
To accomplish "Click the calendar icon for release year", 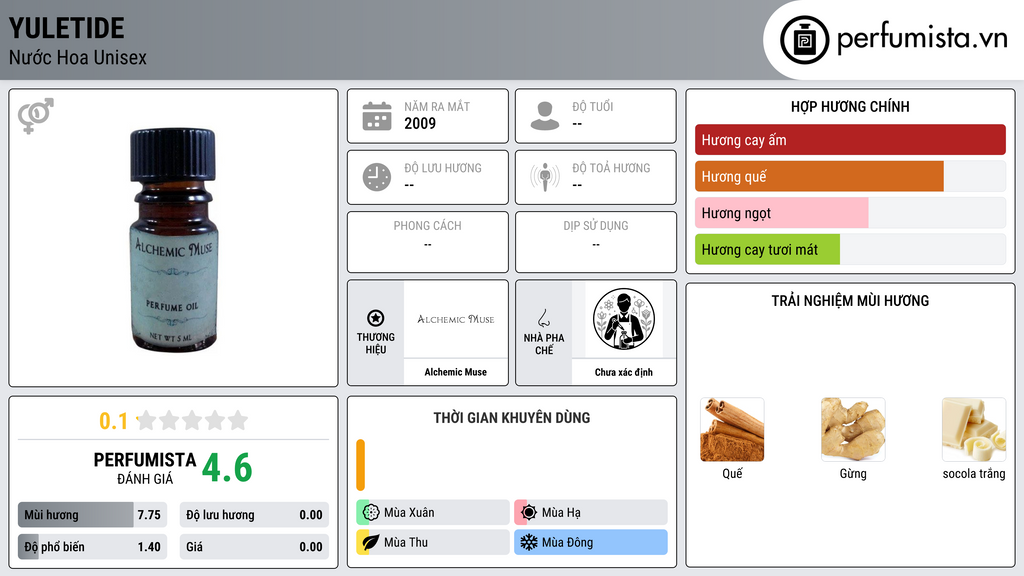I will click(x=377, y=116).
